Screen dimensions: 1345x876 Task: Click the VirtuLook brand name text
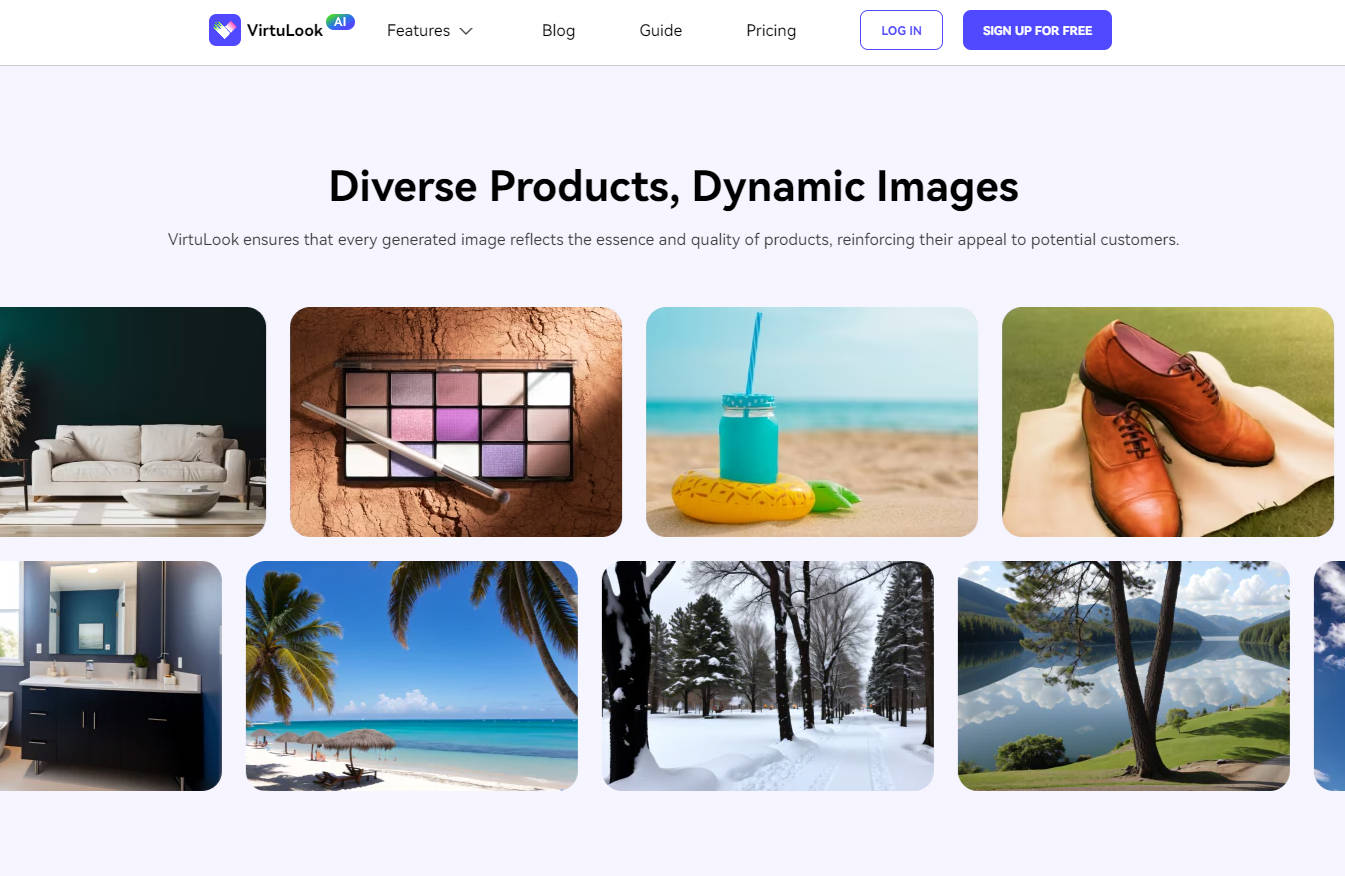(x=284, y=30)
